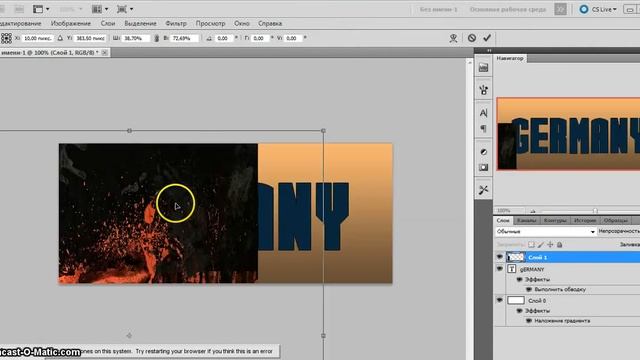Viewport: 640px width, 360px height.
Task: Click lock position cross icon
Action: point(550,244)
